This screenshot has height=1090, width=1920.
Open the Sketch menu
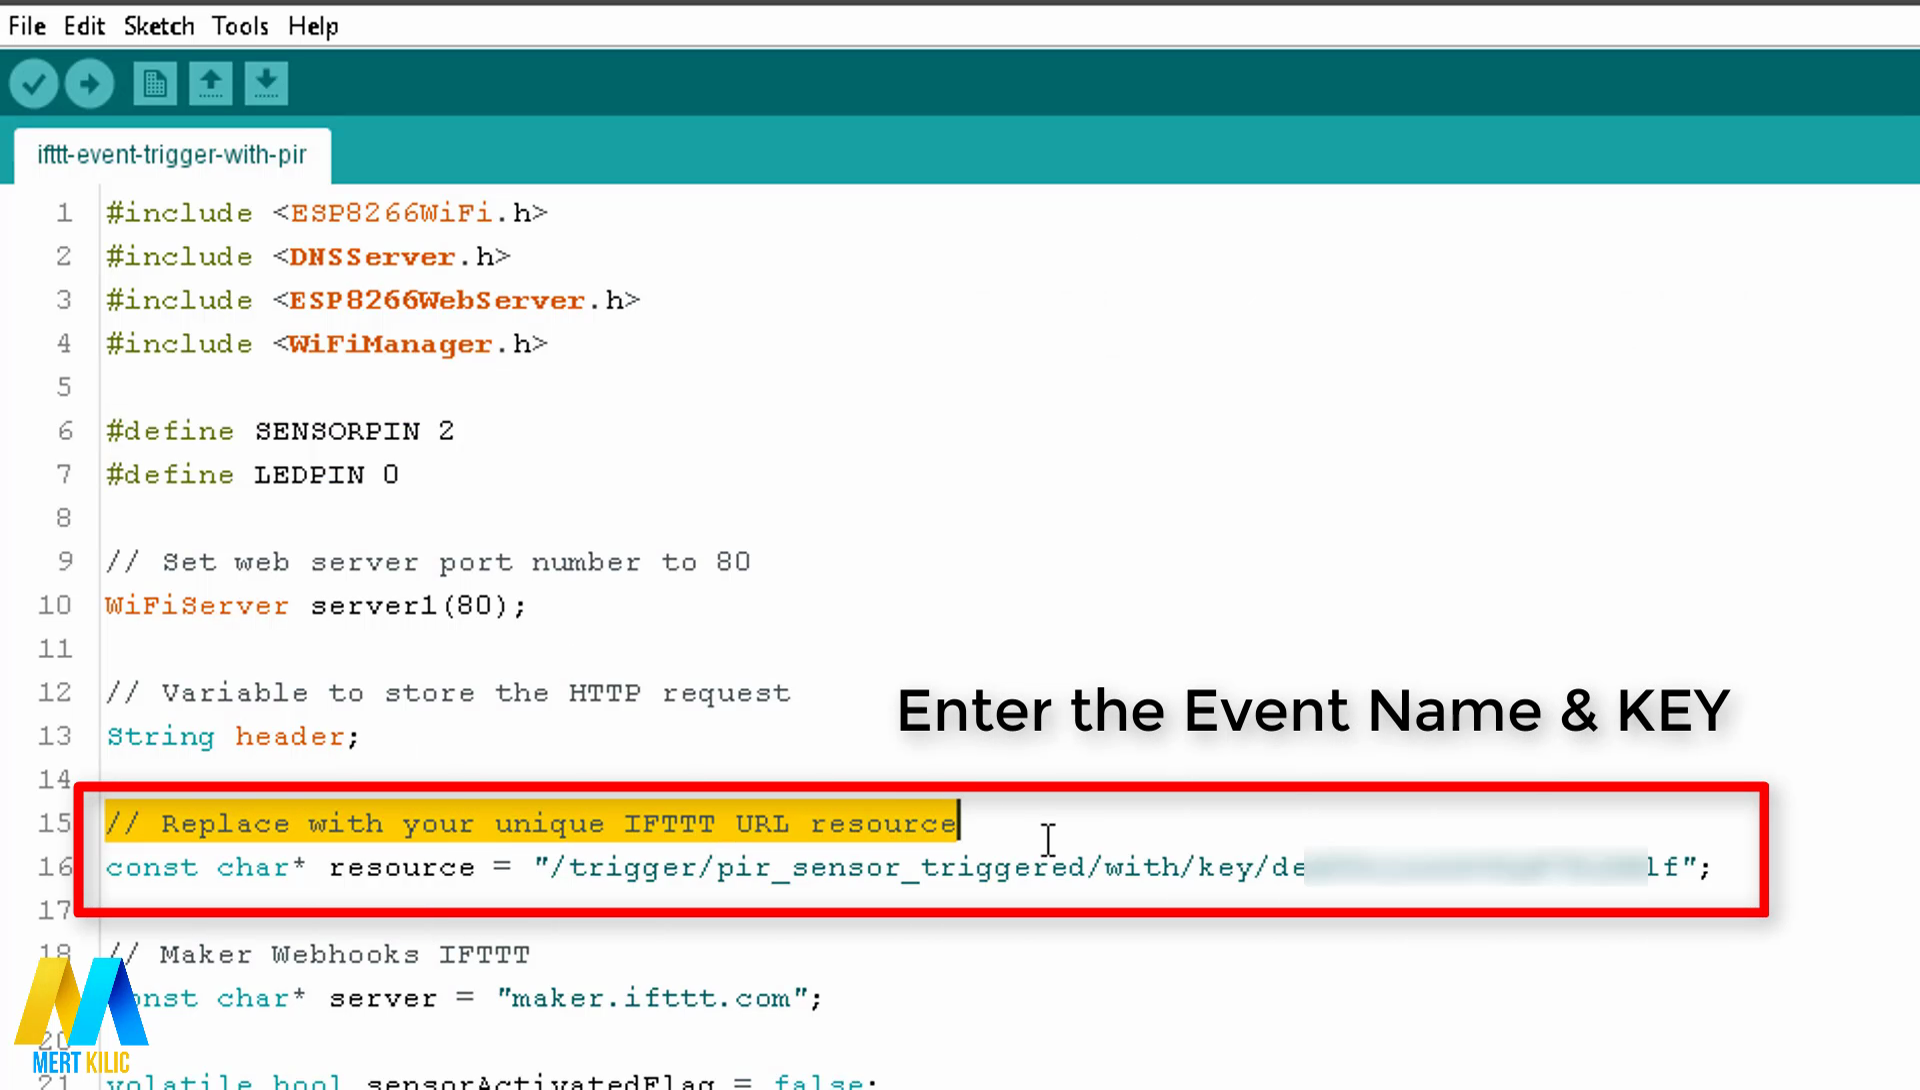point(159,26)
